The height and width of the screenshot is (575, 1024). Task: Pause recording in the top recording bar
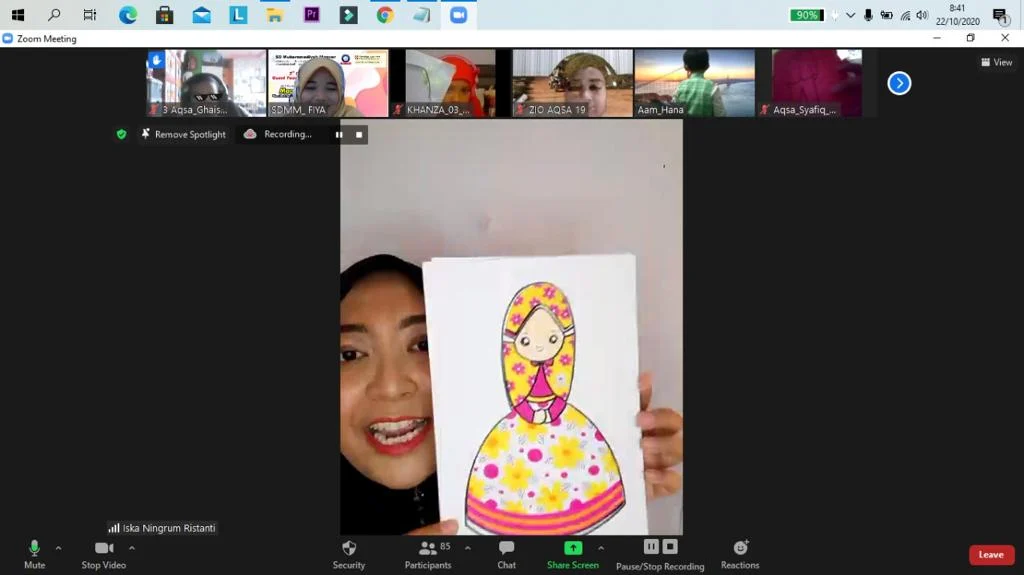(339, 134)
